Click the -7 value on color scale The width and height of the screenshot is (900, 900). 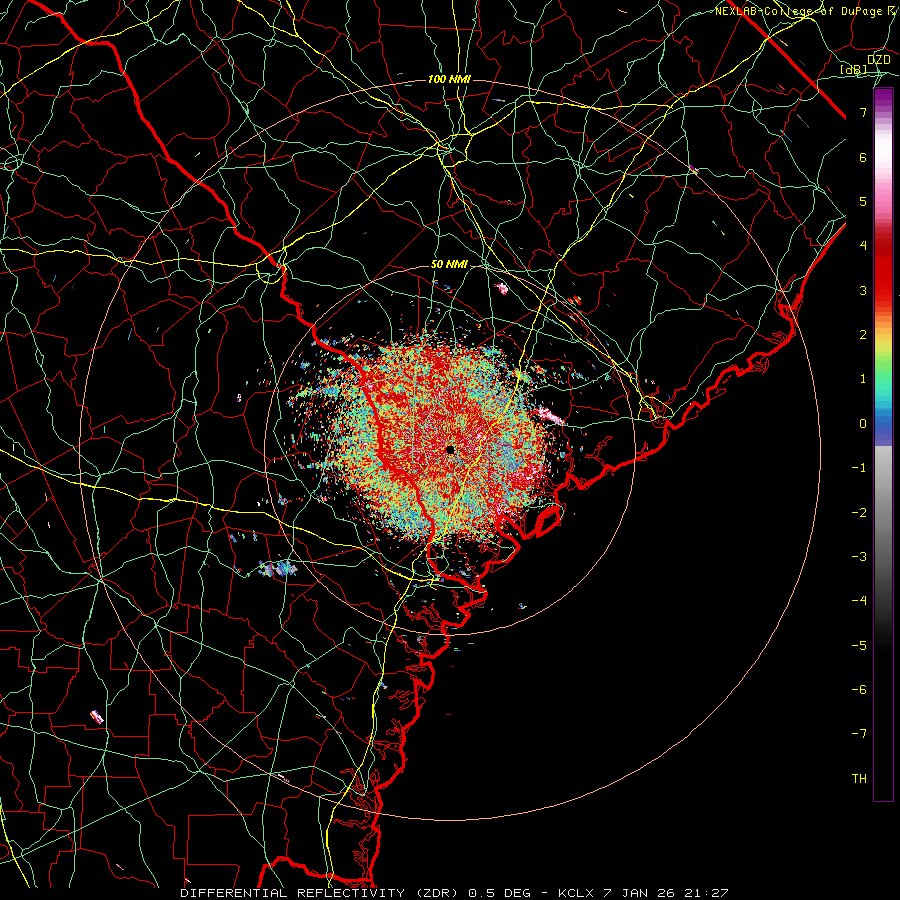tap(859, 734)
